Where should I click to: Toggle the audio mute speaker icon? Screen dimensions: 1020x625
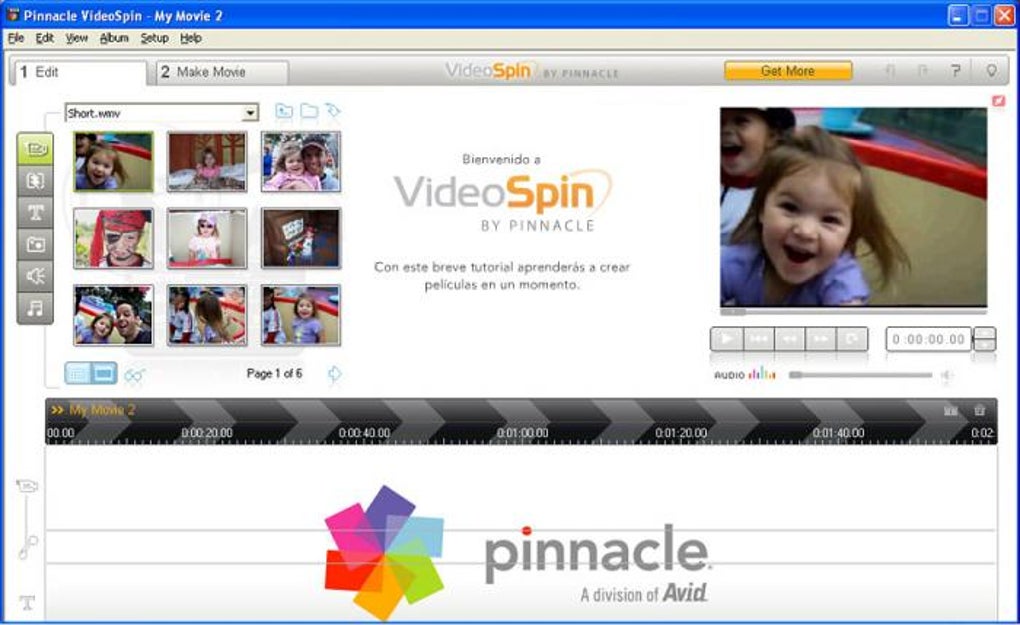tap(946, 375)
